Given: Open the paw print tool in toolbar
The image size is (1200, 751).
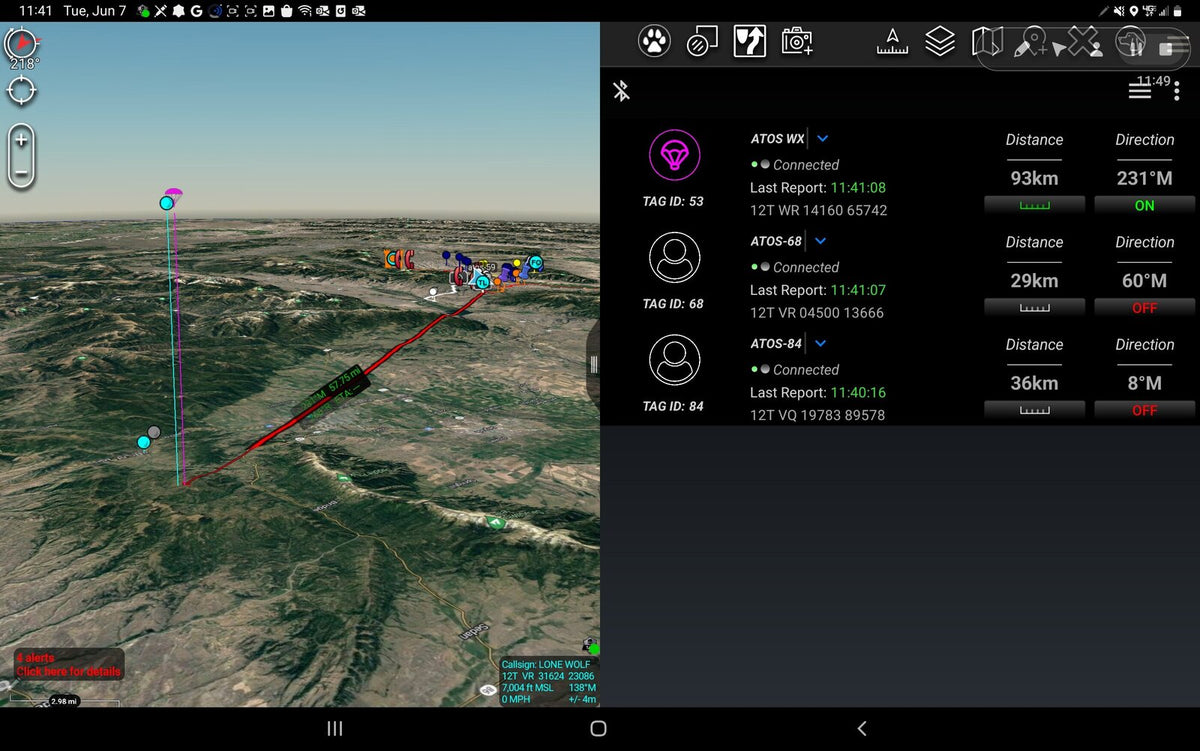Looking at the screenshot, I should pyautogui.click(x=654, y=41).
